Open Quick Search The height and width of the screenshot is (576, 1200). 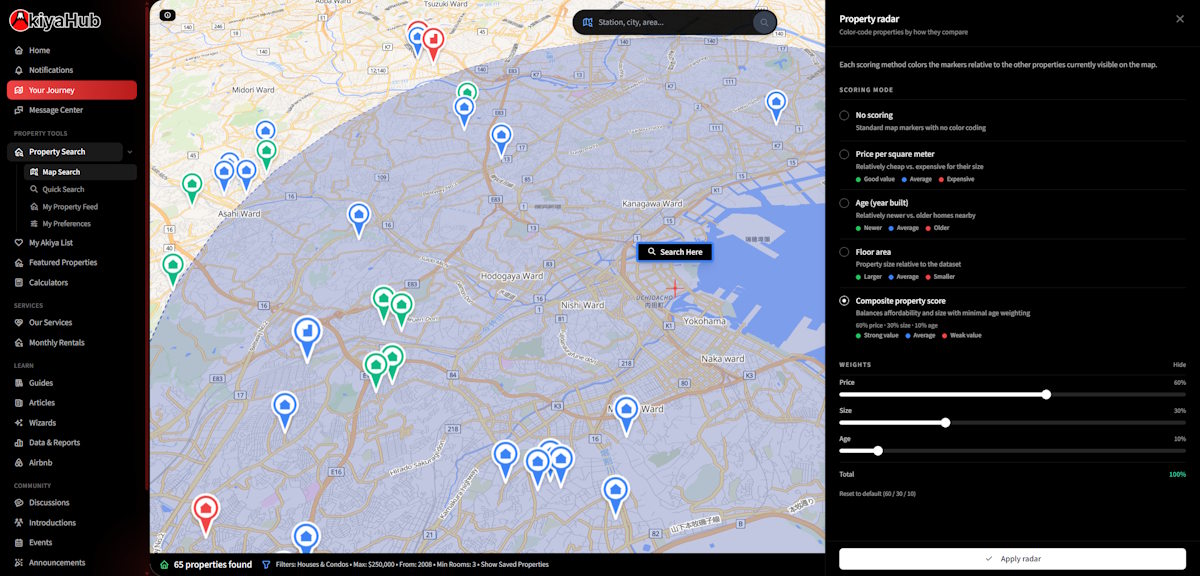pyautogui.click(x=63, y=189)
